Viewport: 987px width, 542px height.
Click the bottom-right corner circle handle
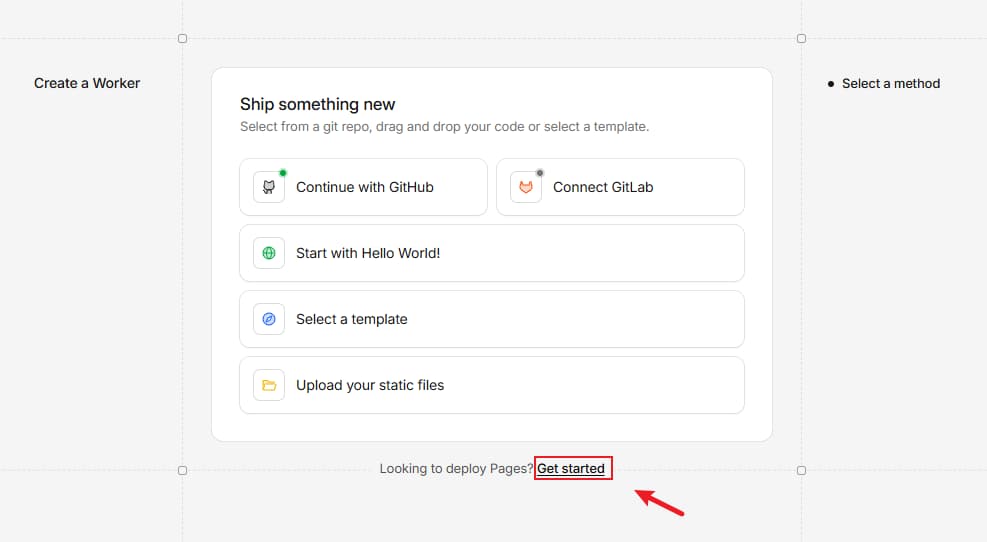801,470
